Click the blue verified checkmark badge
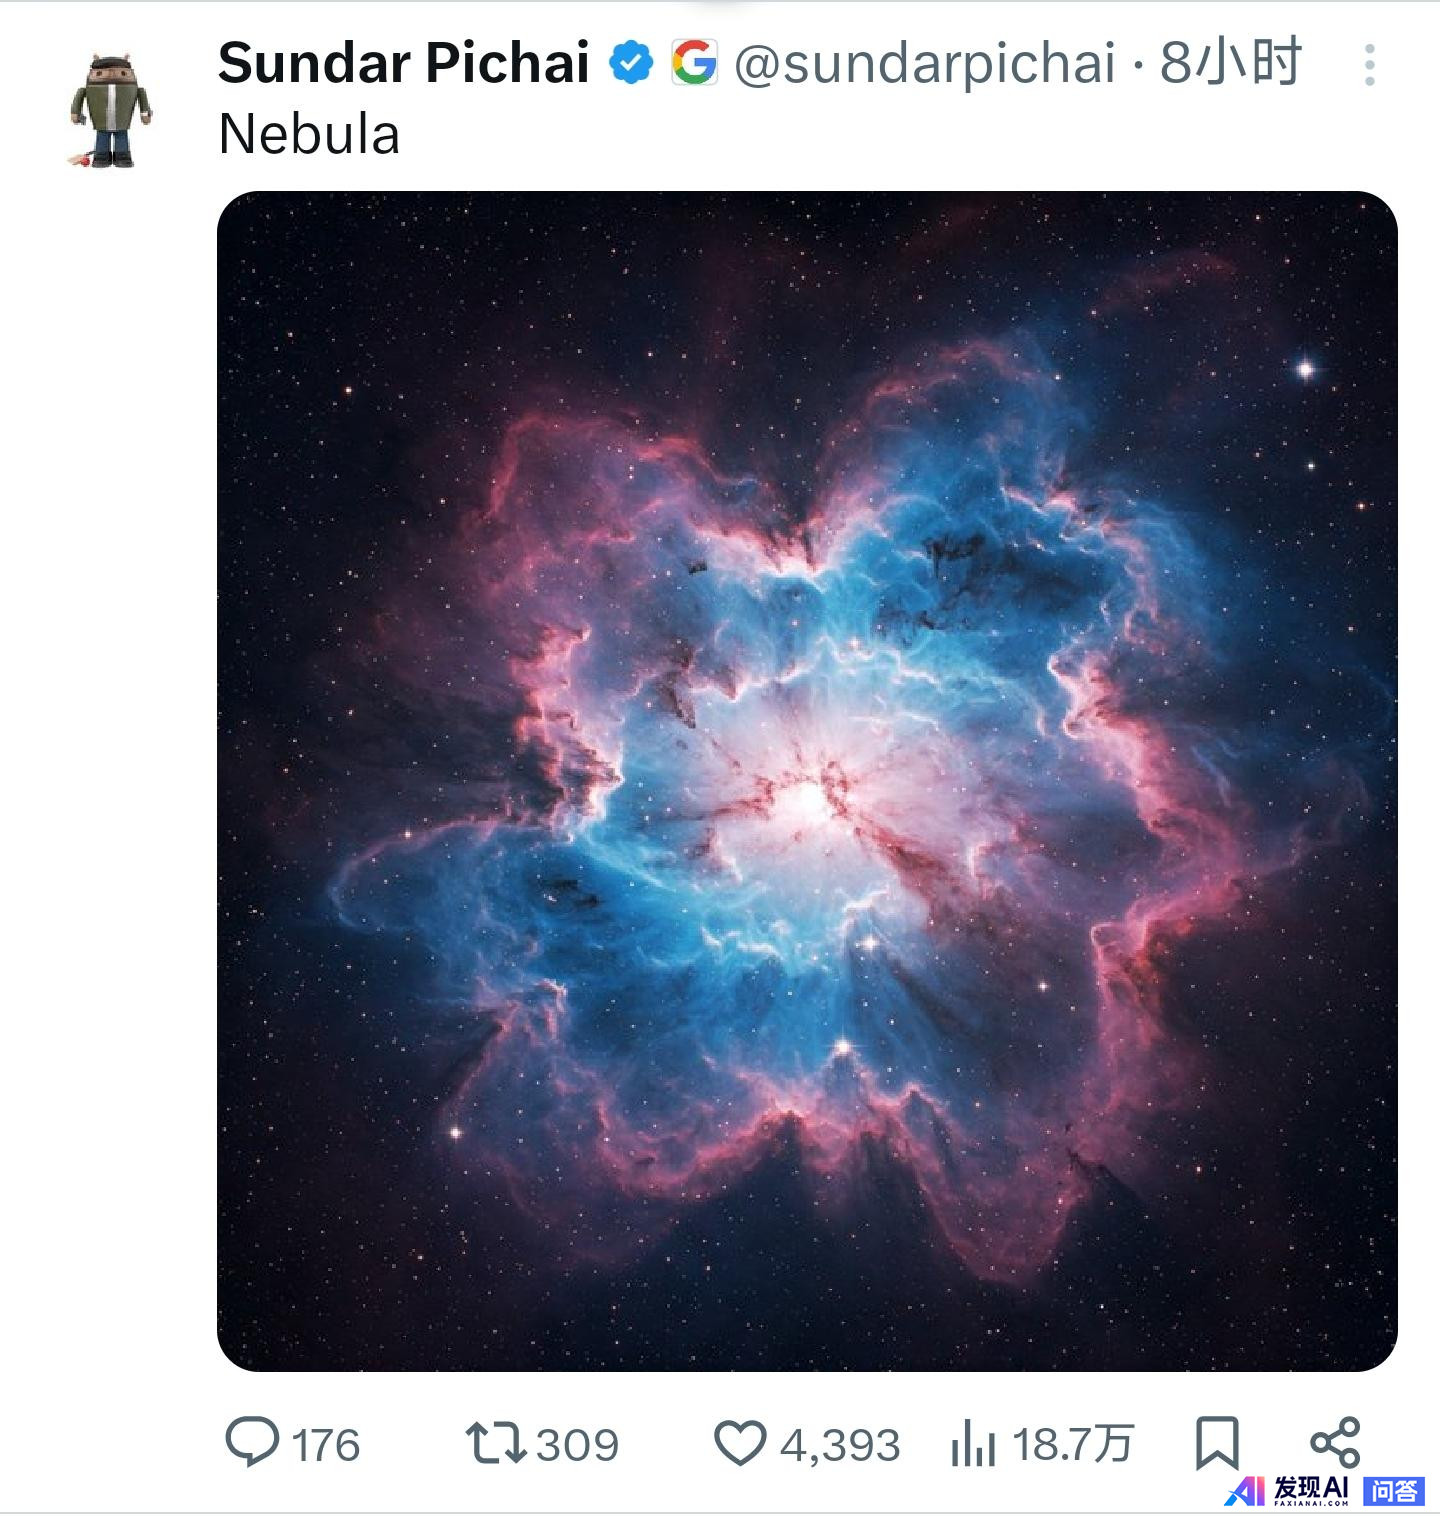 (x=632, y=63)
